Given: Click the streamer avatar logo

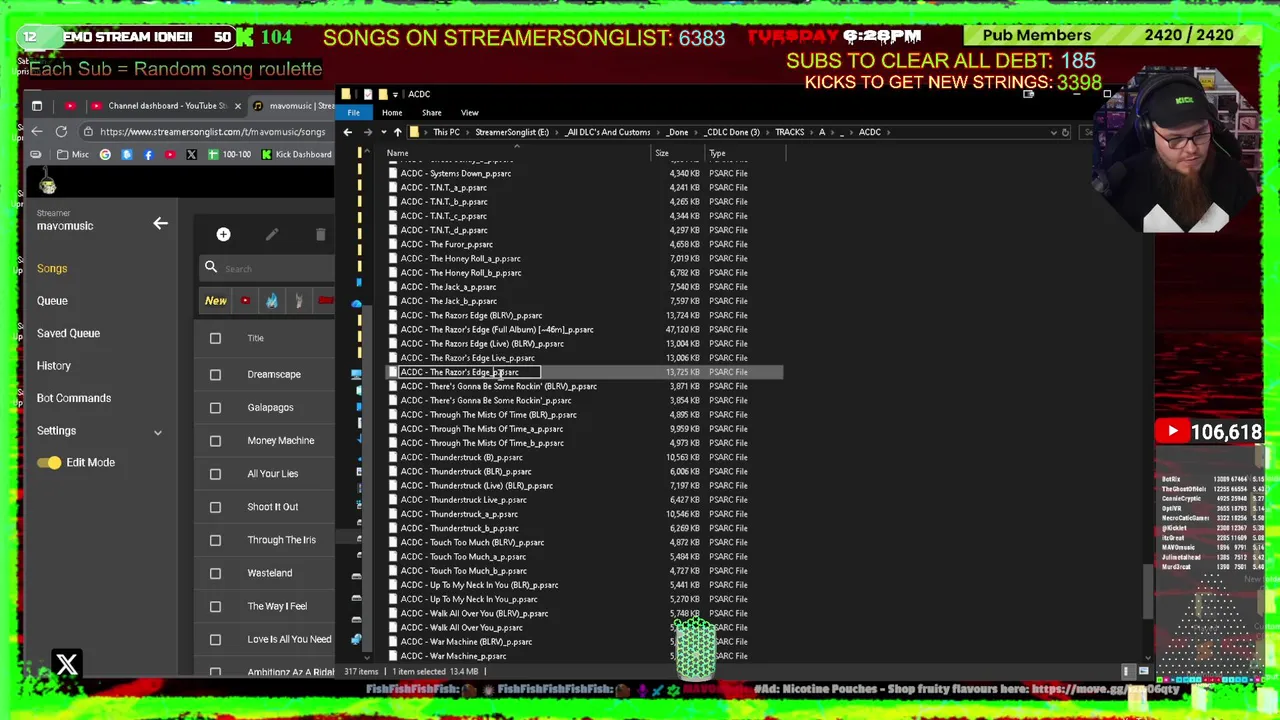Looking at the screenshot, I should (47, 183).
